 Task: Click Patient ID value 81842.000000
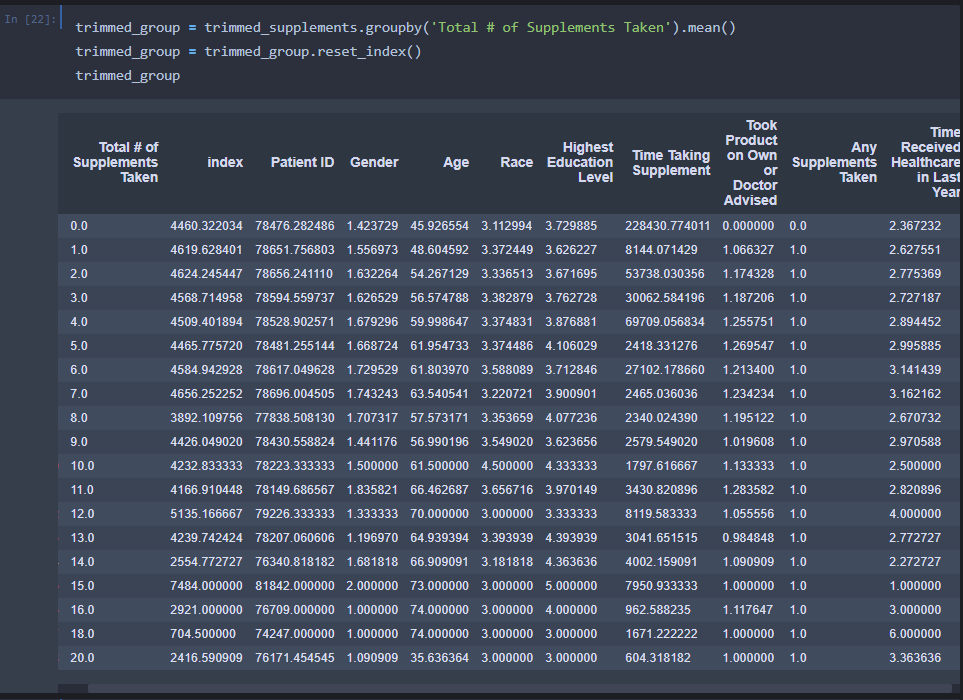[295, 586]
